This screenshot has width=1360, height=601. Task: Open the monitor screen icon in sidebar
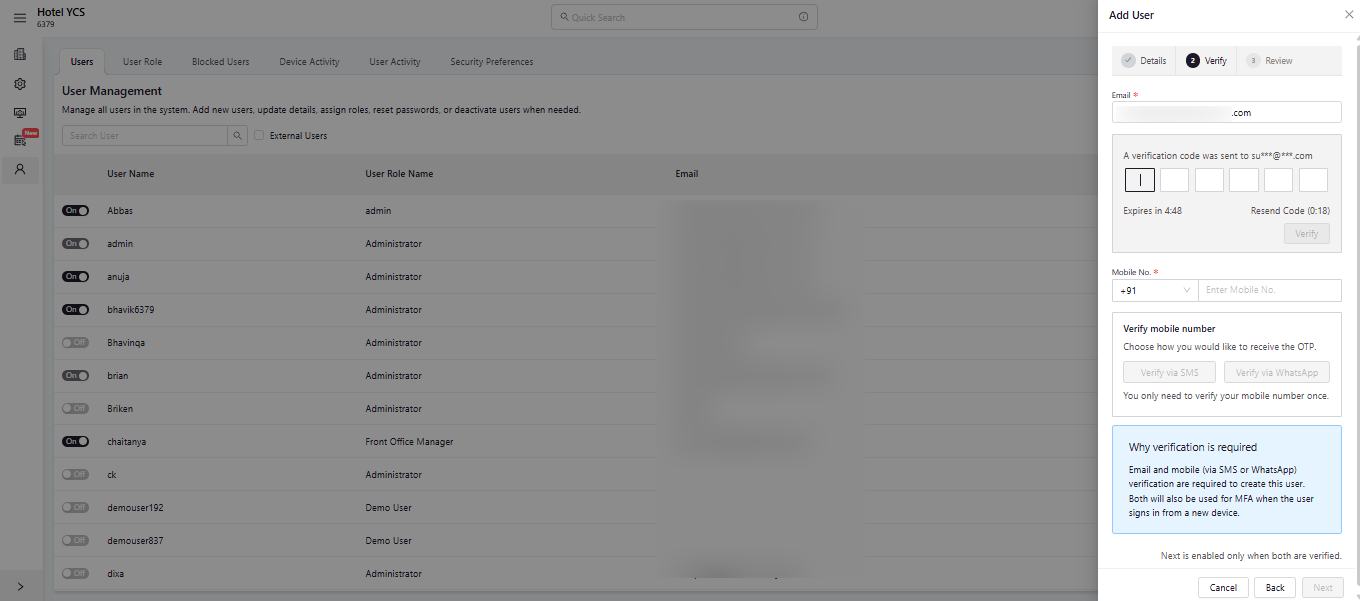click(20, 113)
